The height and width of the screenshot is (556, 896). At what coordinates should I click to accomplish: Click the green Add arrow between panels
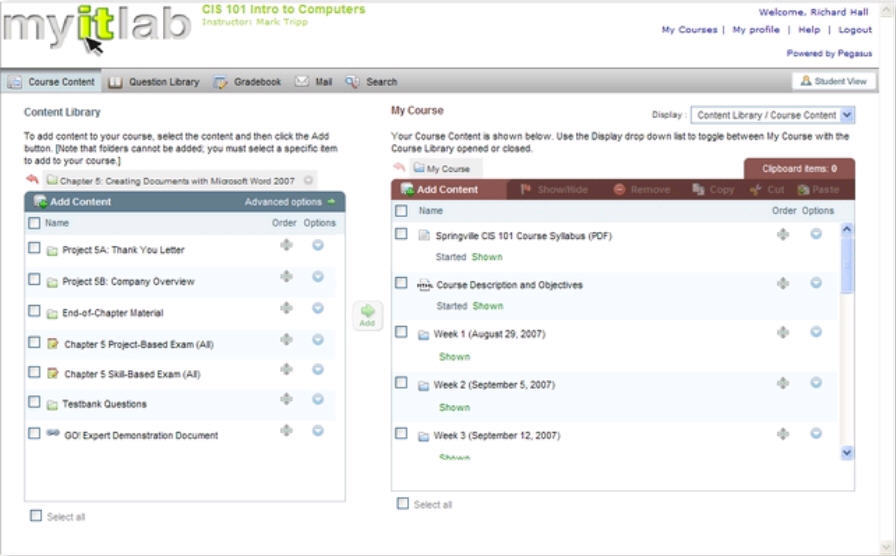click(367, 315)
